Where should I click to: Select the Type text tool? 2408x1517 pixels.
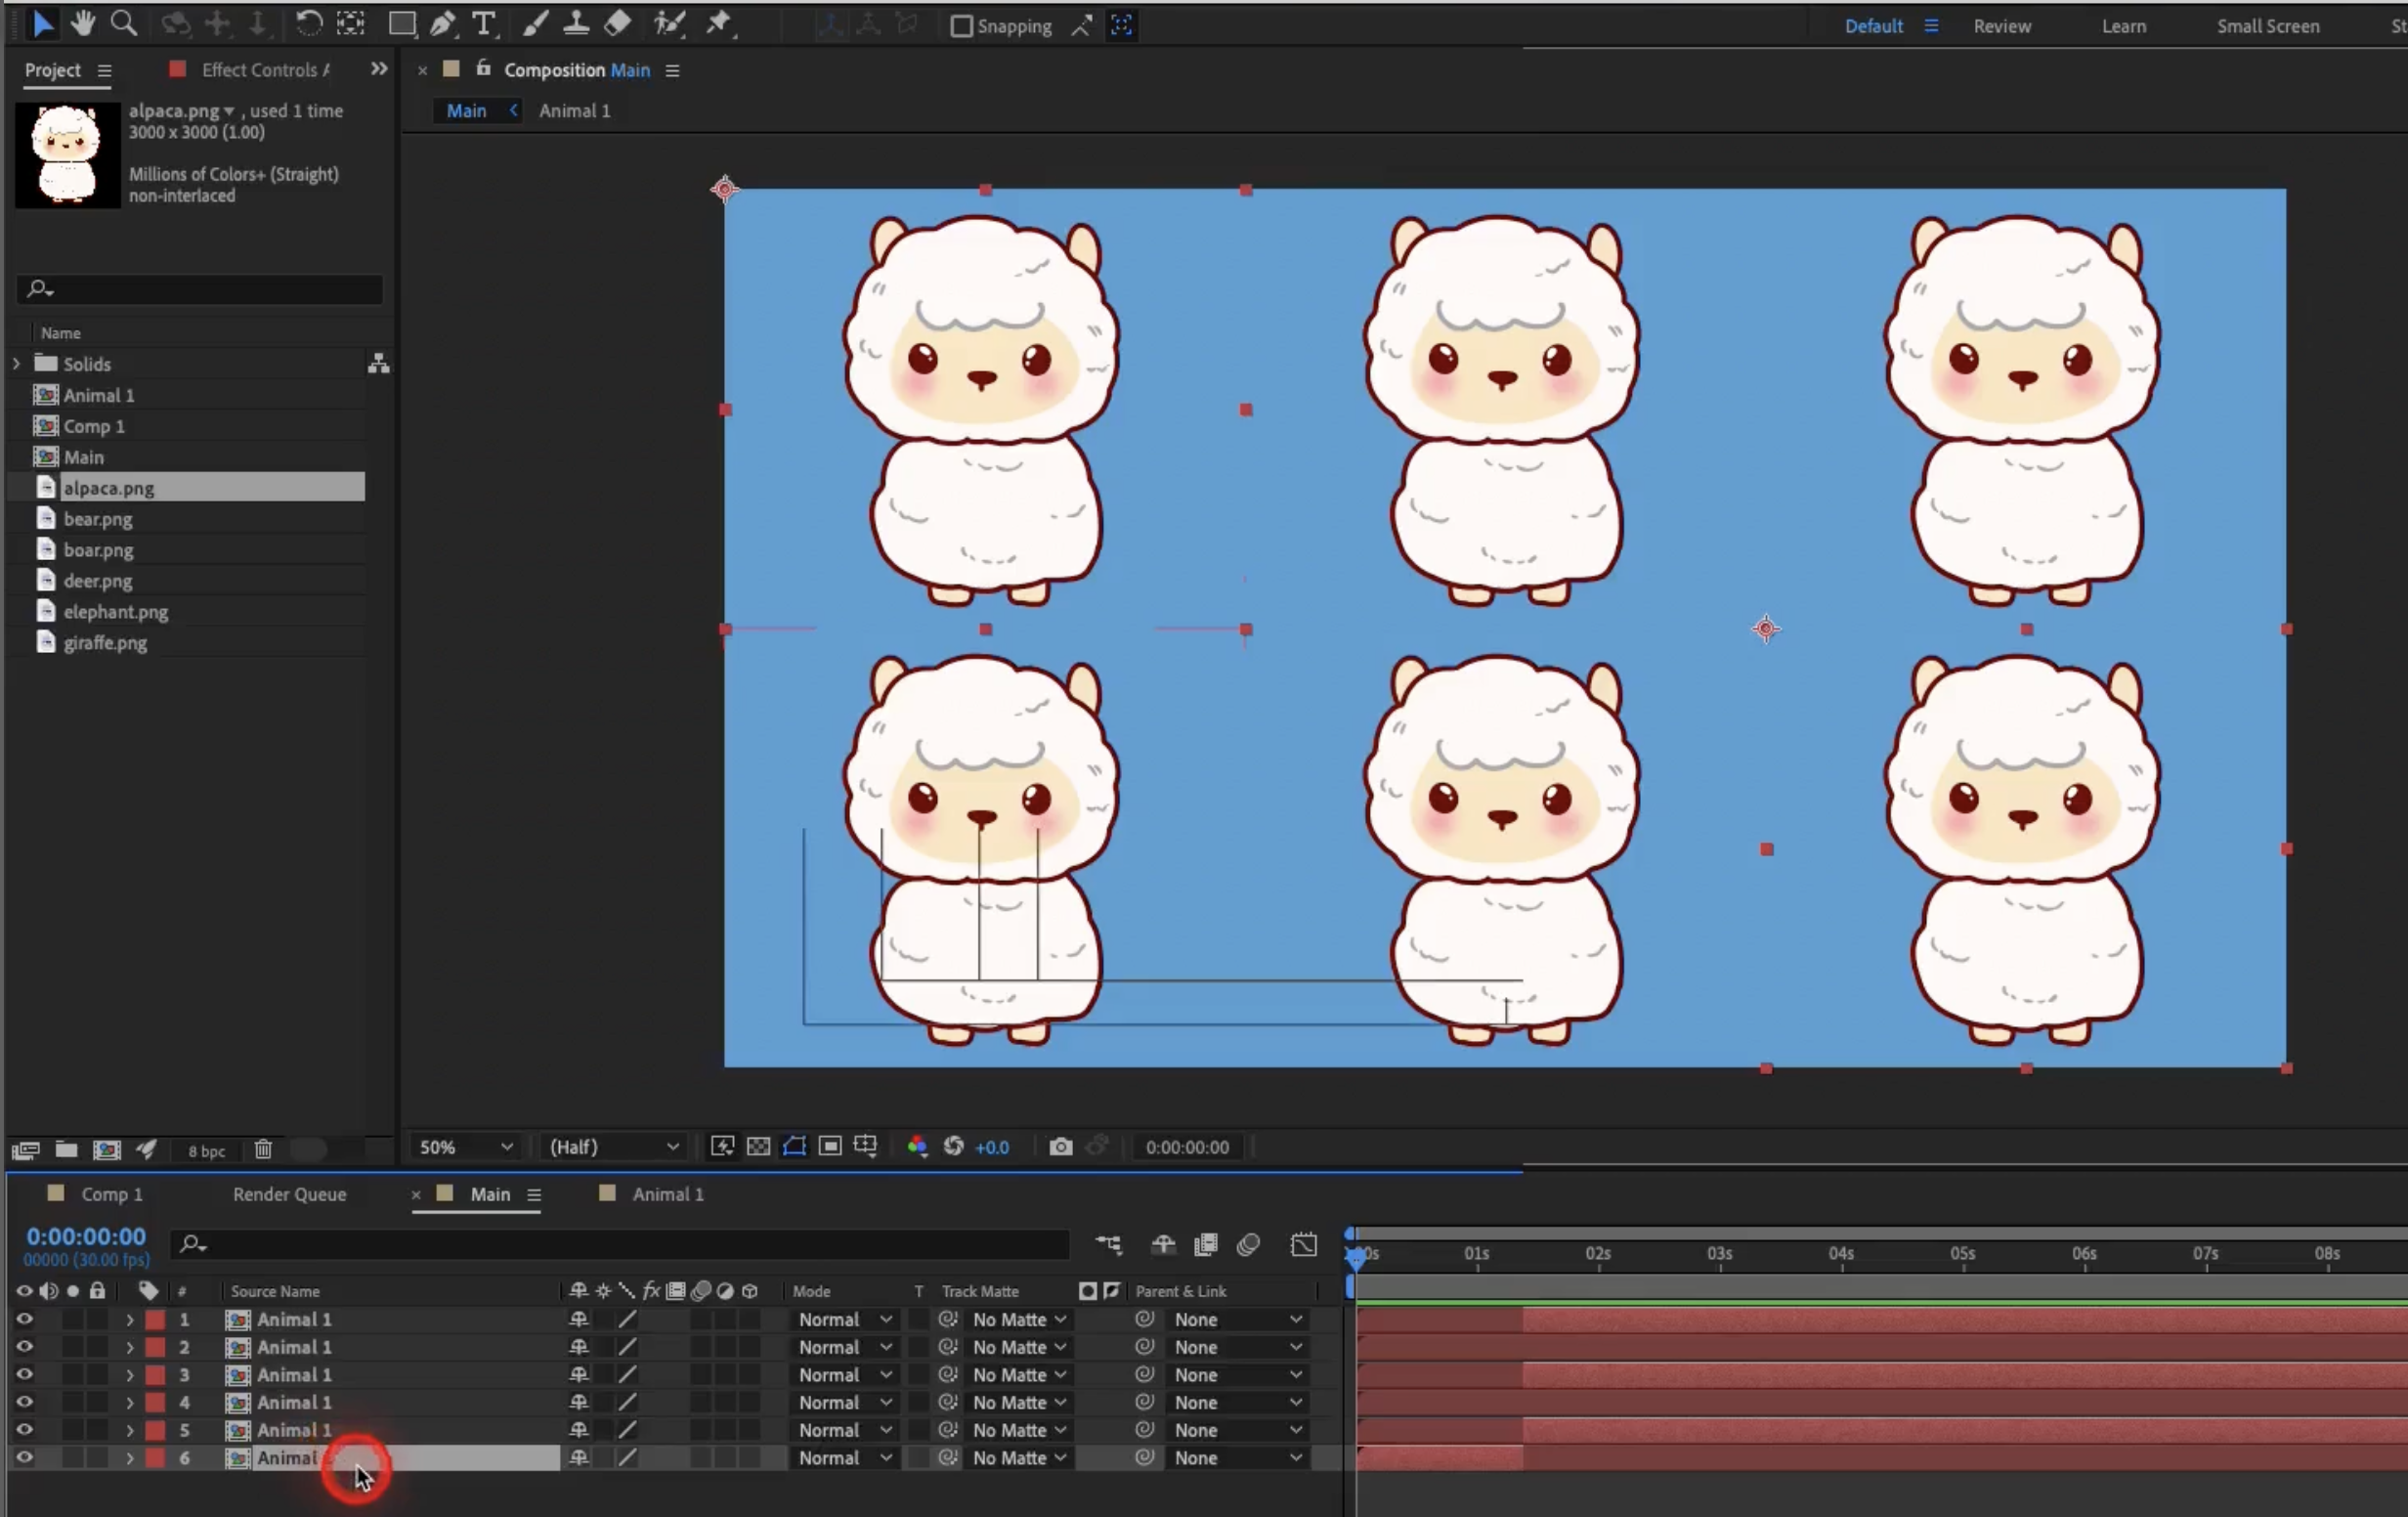point(483,24)
